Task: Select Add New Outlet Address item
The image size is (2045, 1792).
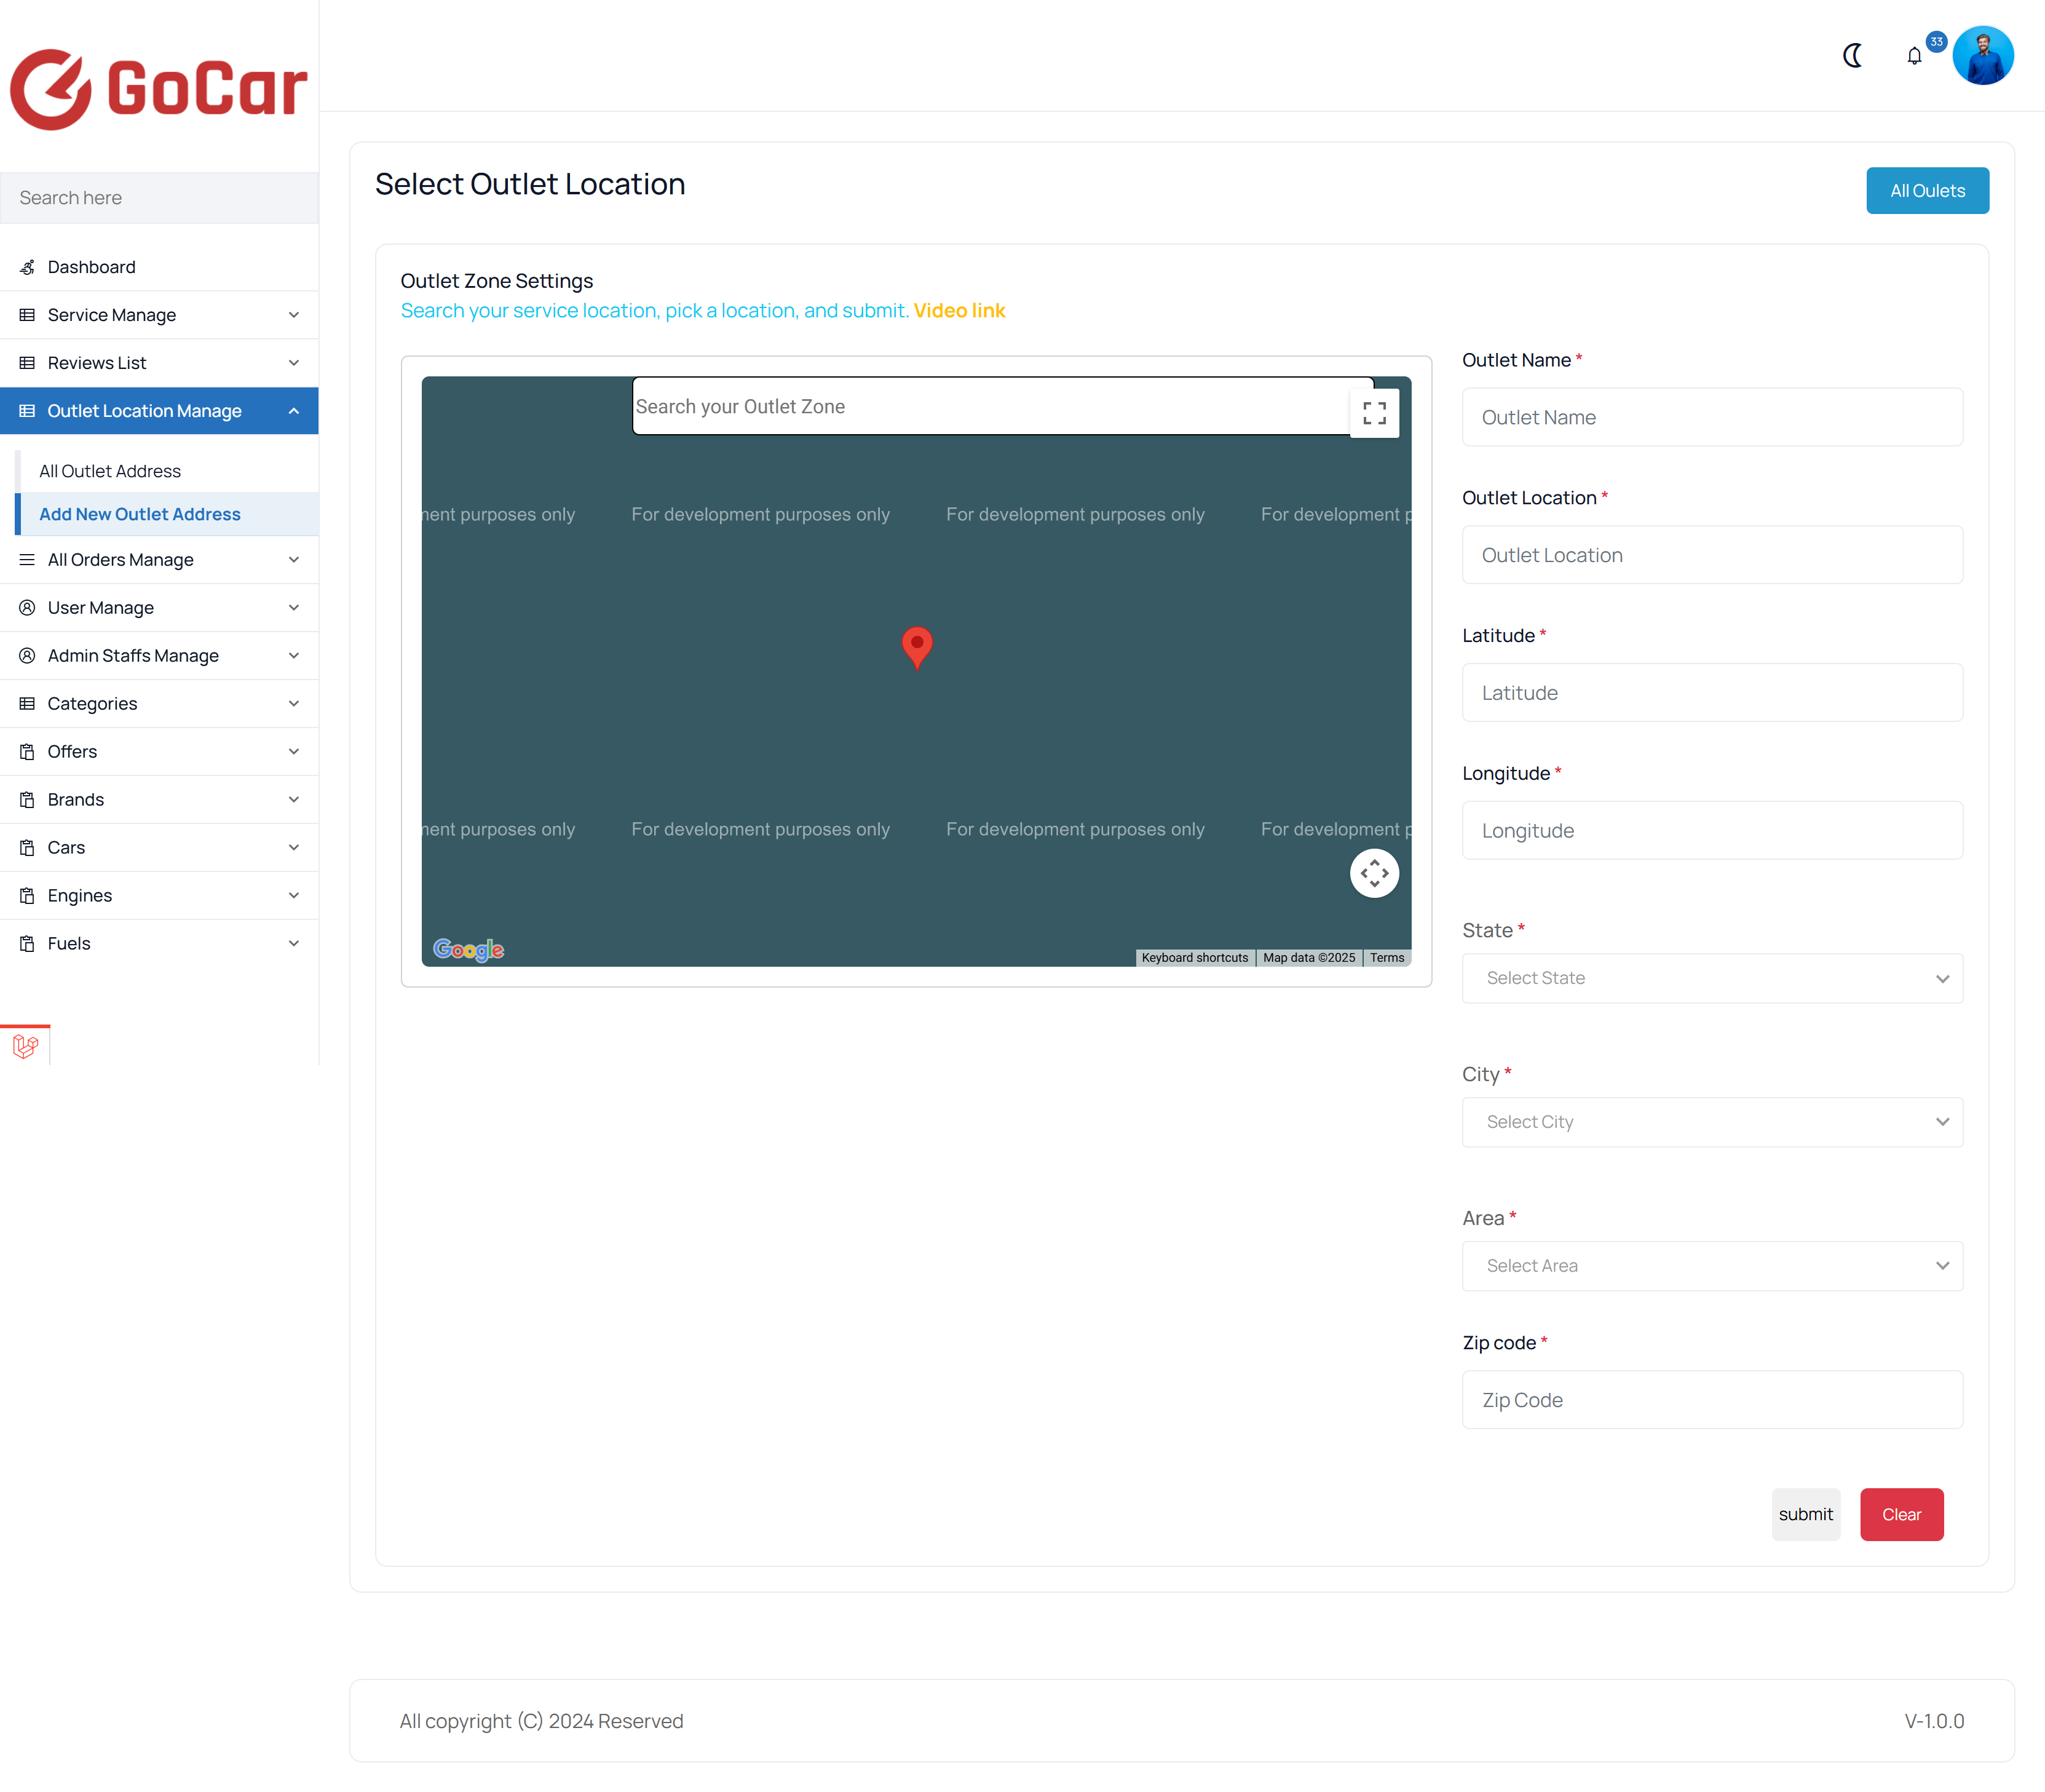Action: [x=168, y=514]
